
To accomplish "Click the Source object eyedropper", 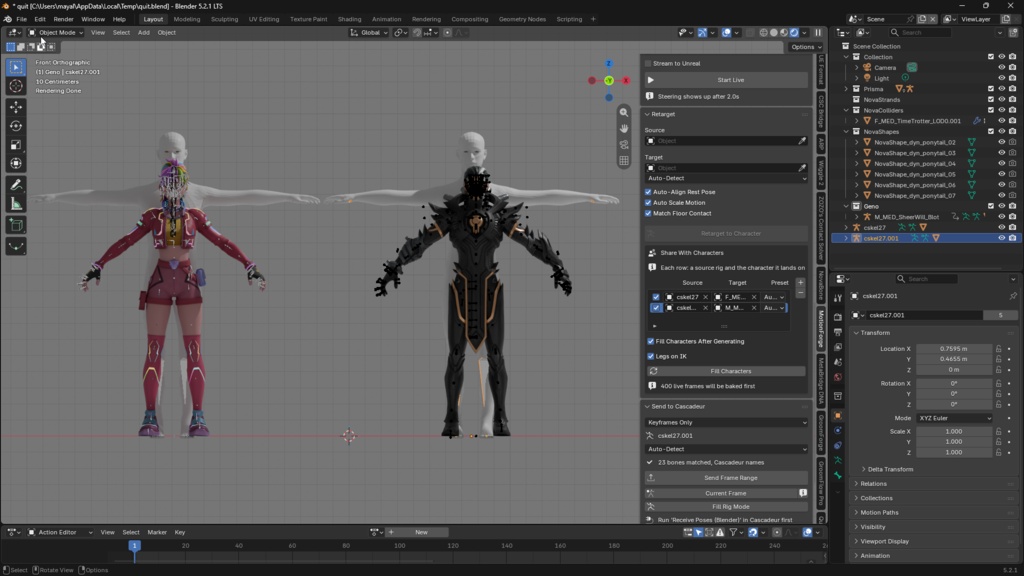I will 802,140.
